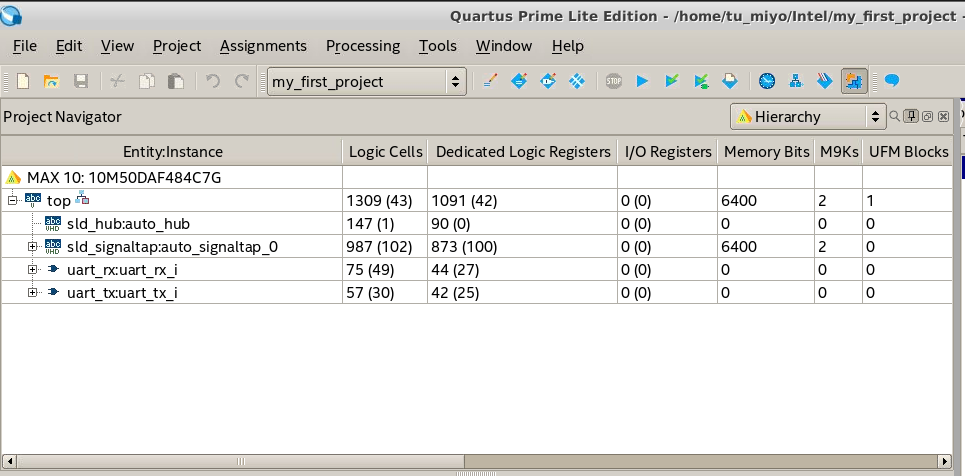Click the Project Navigator search magnifier icon
965x476 pixels.
click(894, 116)
